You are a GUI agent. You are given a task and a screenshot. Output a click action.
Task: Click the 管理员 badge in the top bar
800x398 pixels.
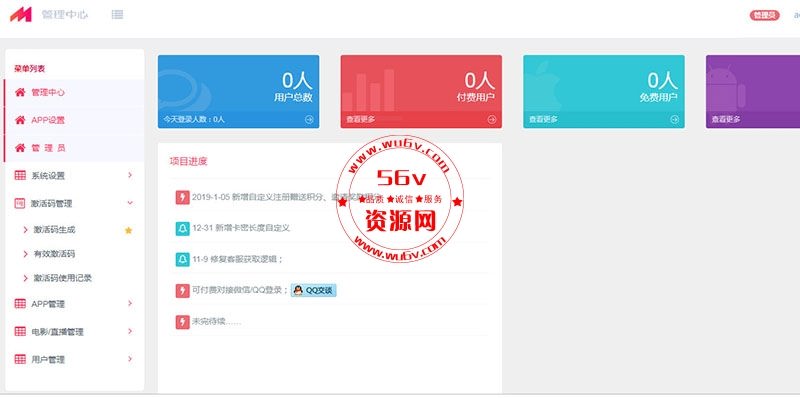pyautogui.click(x=764, y=15)
